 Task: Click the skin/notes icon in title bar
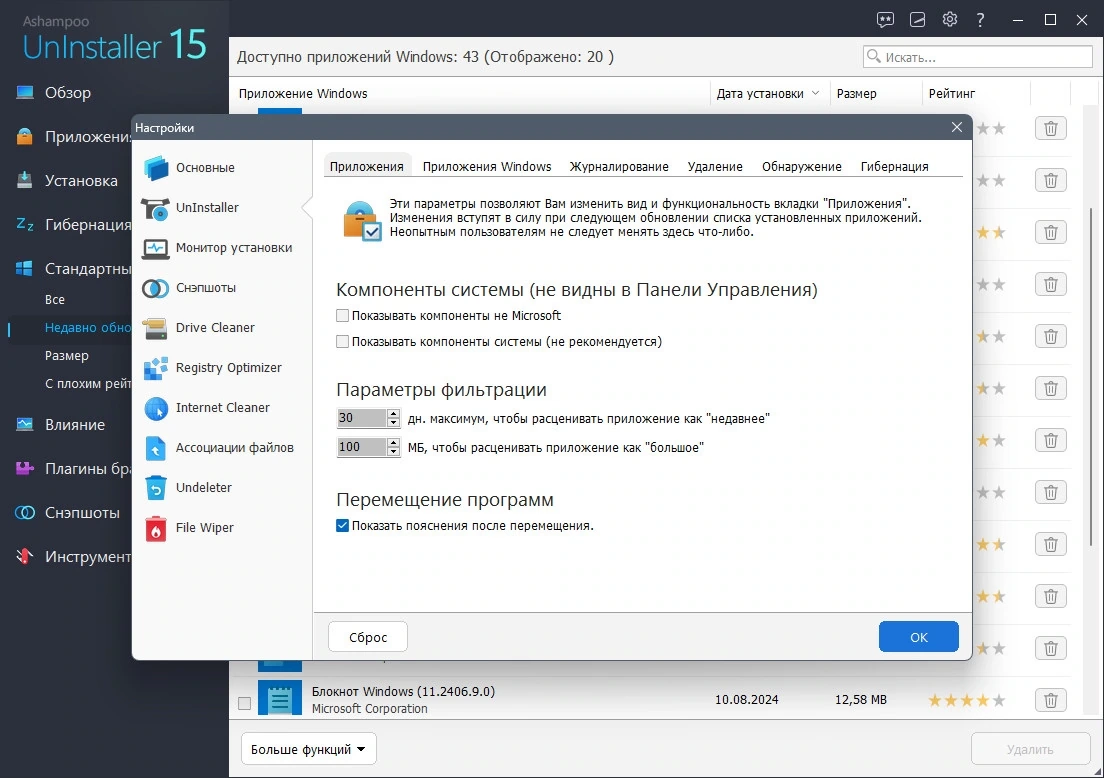pyautogui.click(x=917, y=20)
